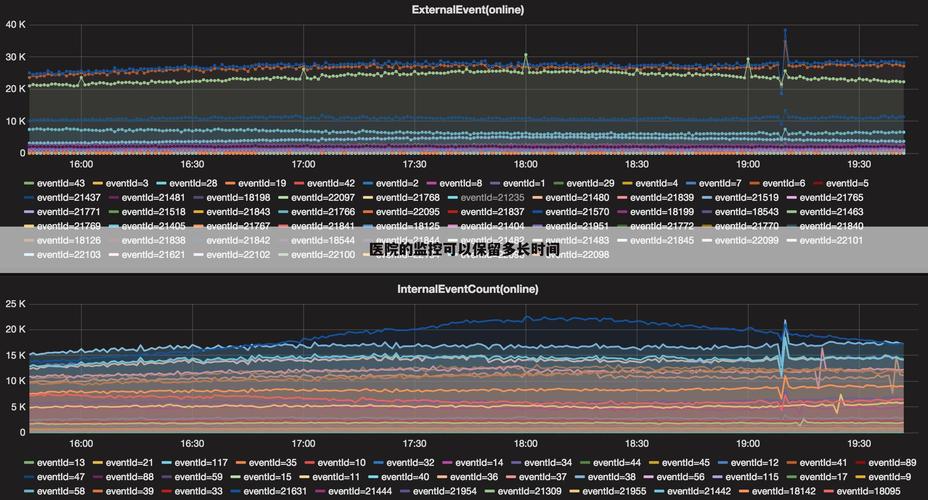Hide the eventId=21437 series
The height and width of the screenshot is (500, 928).
pyautogui.click(x=68, y=198)
